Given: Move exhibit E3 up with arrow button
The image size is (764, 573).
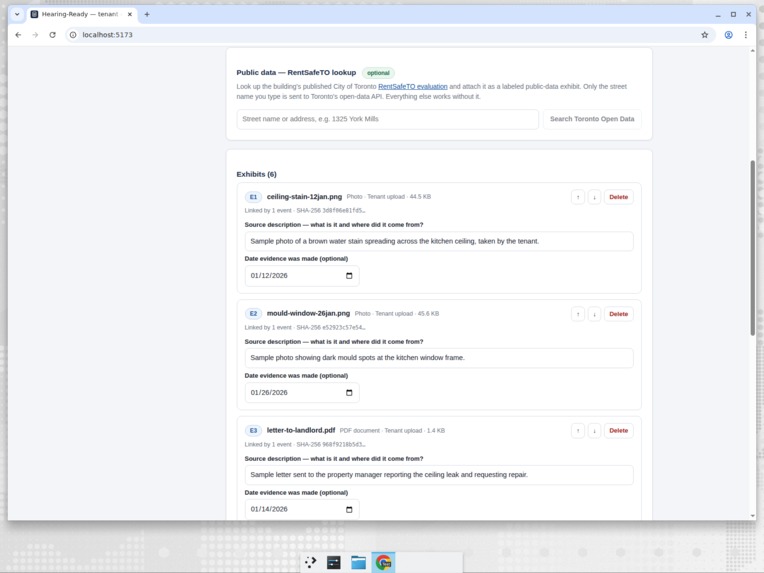Looking at the screenshot, I should click(578, 431).
